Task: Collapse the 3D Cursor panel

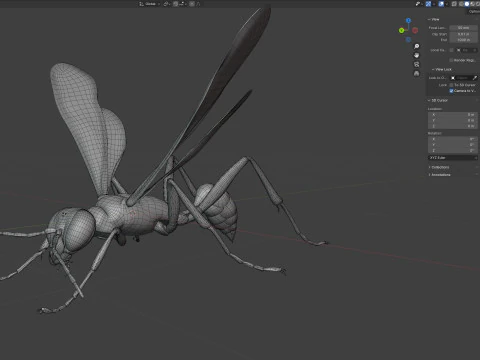Action: coord(438,100)
